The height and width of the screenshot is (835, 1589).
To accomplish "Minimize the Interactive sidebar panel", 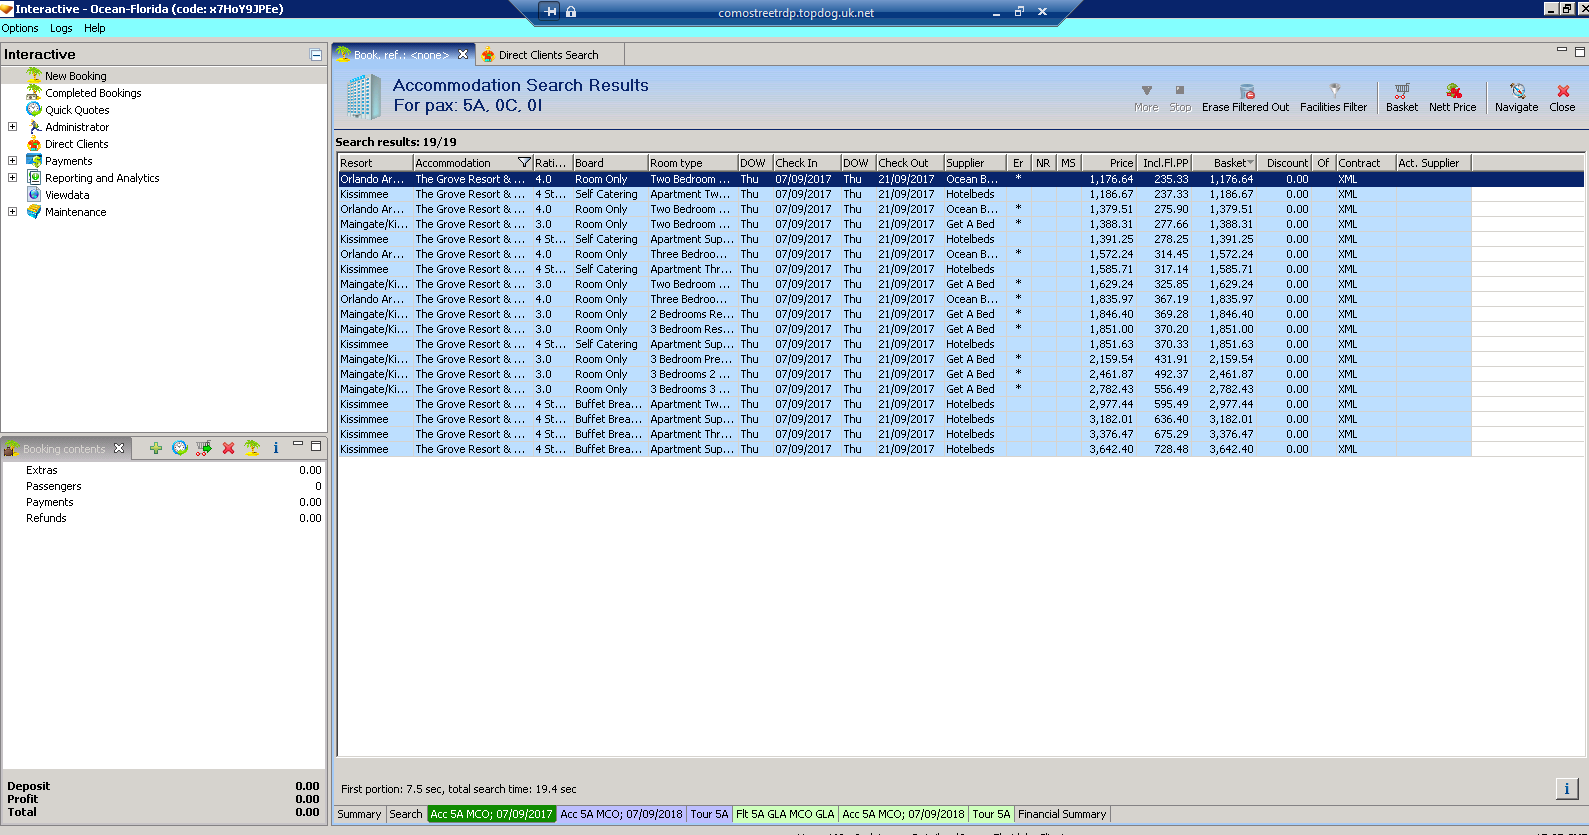I will click(316, 55).
